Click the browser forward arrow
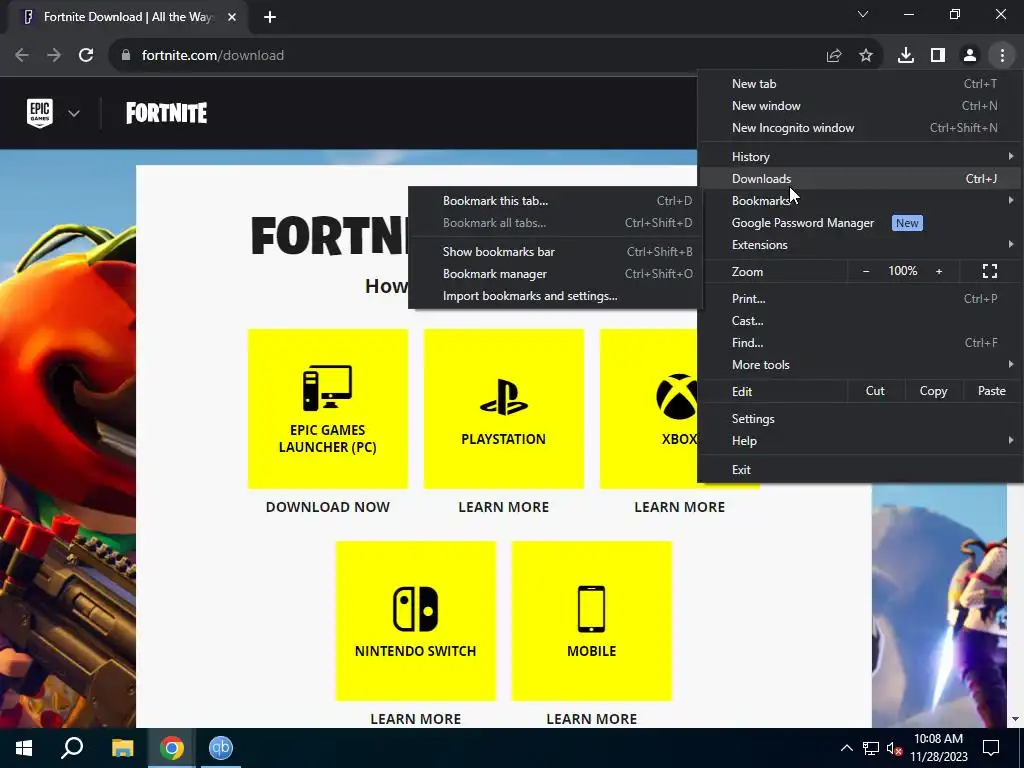 (x=54, y=56)
